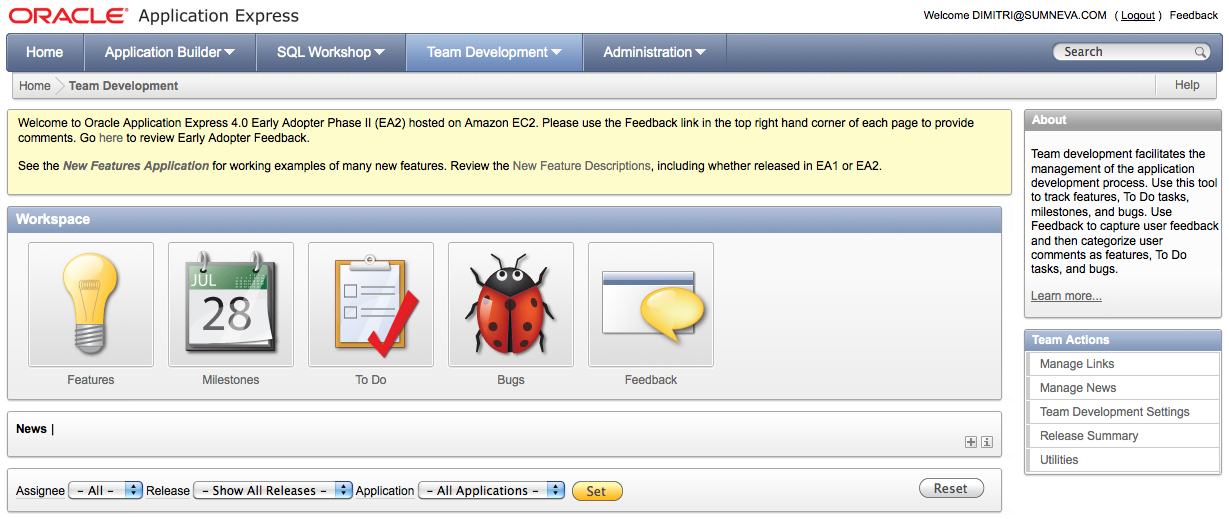
Task: Click the Oracle logo
Action: (x=68, y=16)
